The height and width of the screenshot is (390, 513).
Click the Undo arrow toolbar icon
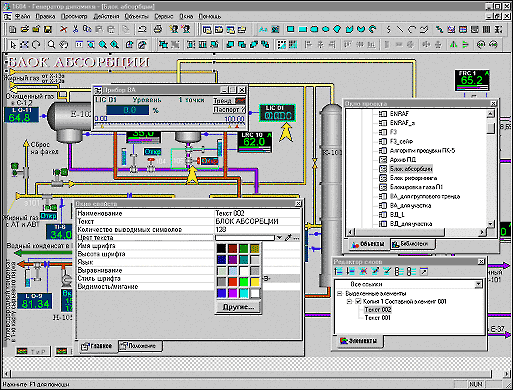(142, 29)
